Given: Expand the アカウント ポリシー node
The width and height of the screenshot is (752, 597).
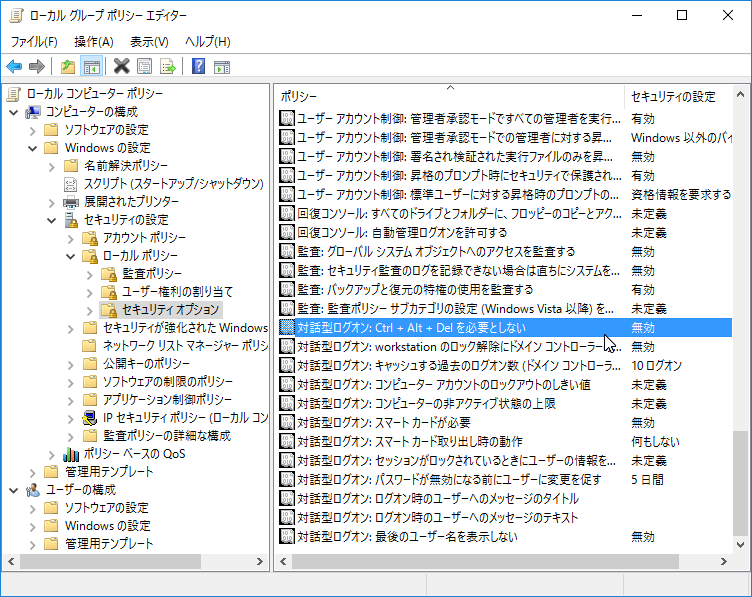Looking at the screenshot, I should [x=71, y=239].
